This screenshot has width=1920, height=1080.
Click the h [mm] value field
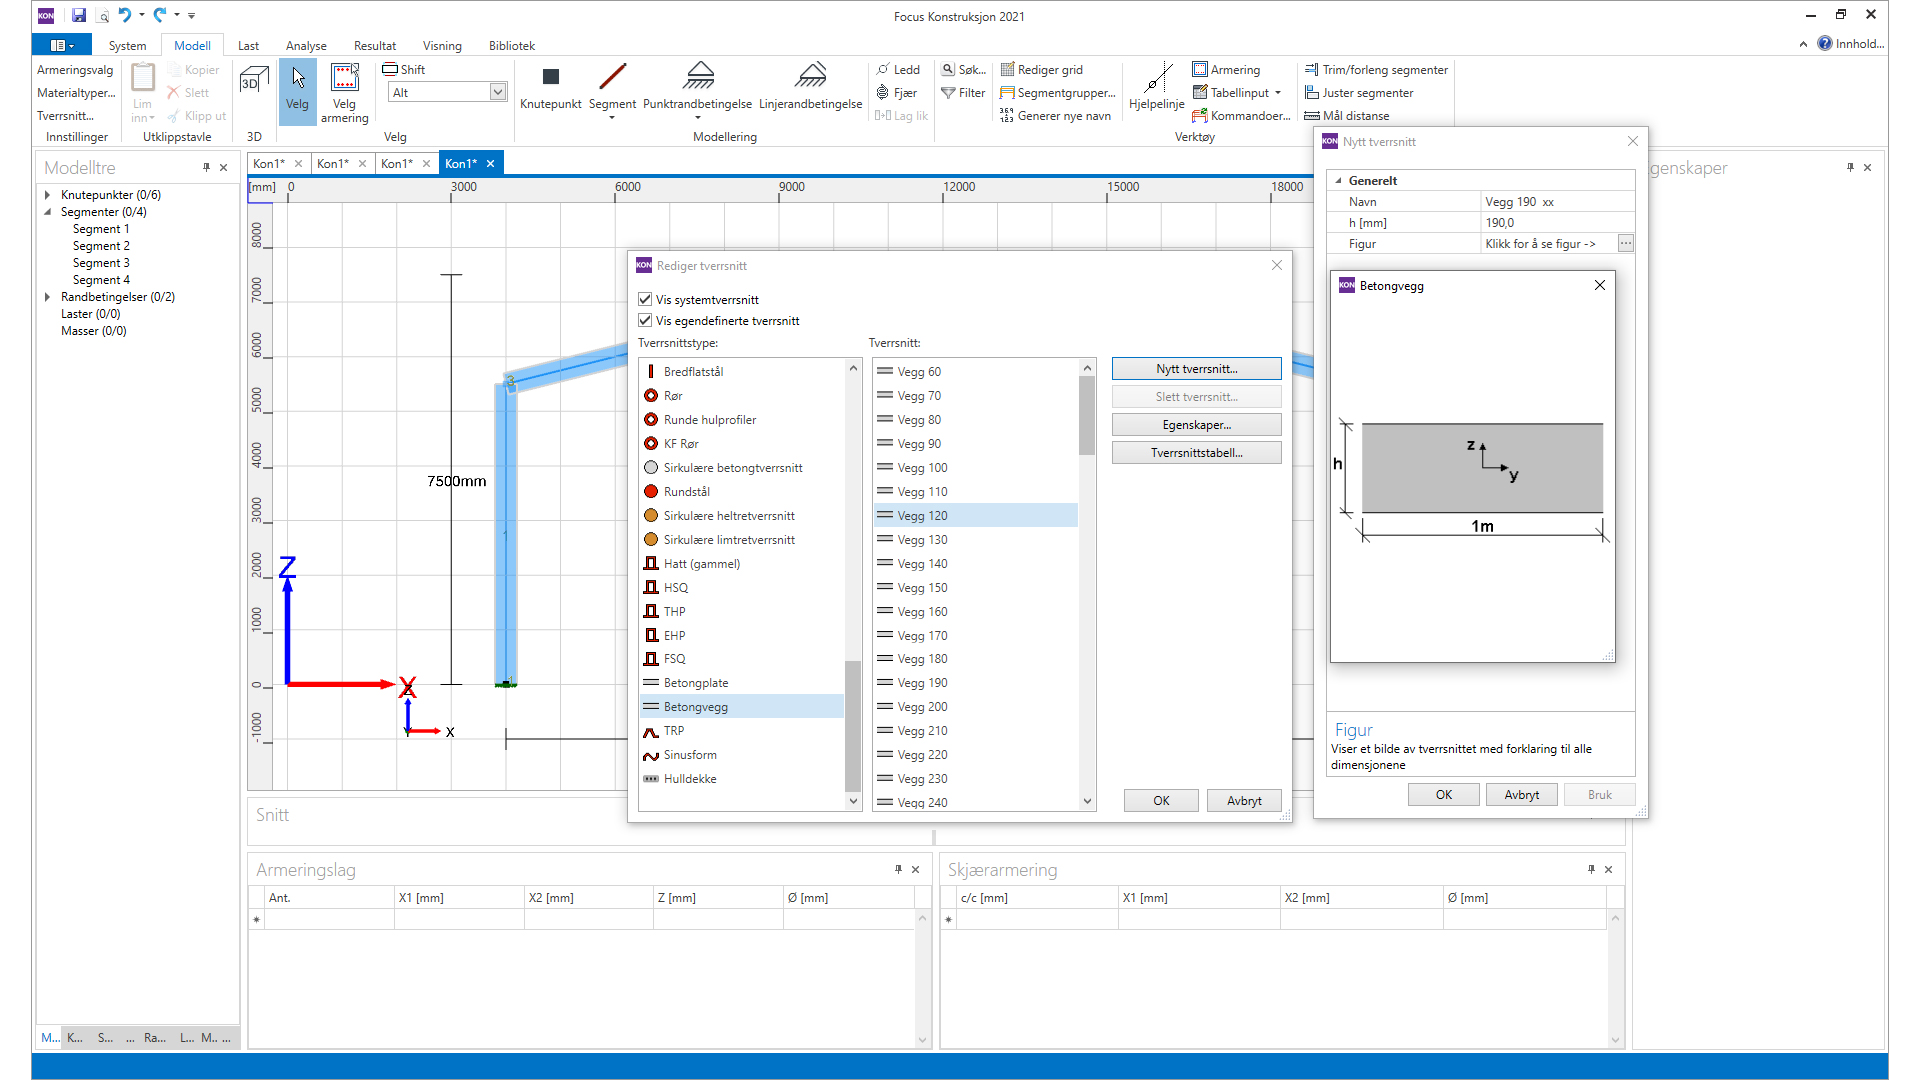(1556, 223)
